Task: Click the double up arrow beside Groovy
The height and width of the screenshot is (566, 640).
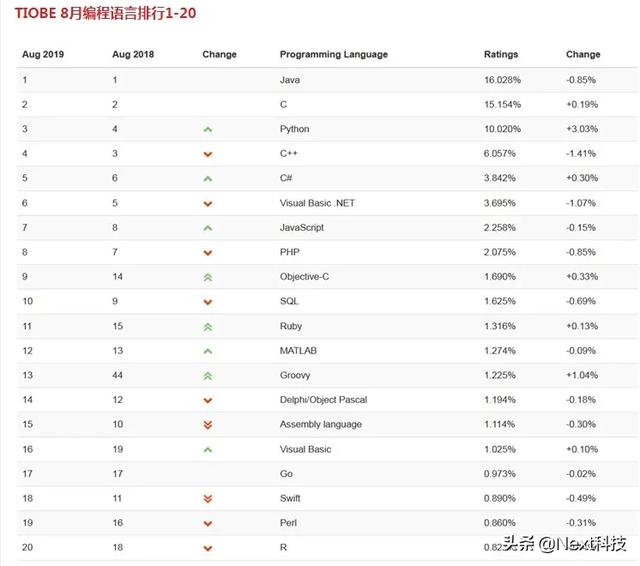Action: point(208,376)
